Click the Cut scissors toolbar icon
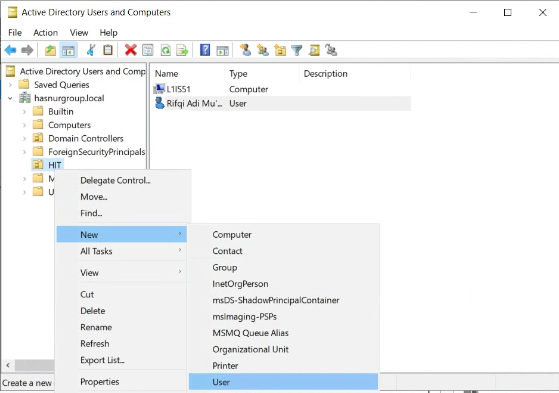Screen dimensions: 559x393 click(x=91, y=50)
